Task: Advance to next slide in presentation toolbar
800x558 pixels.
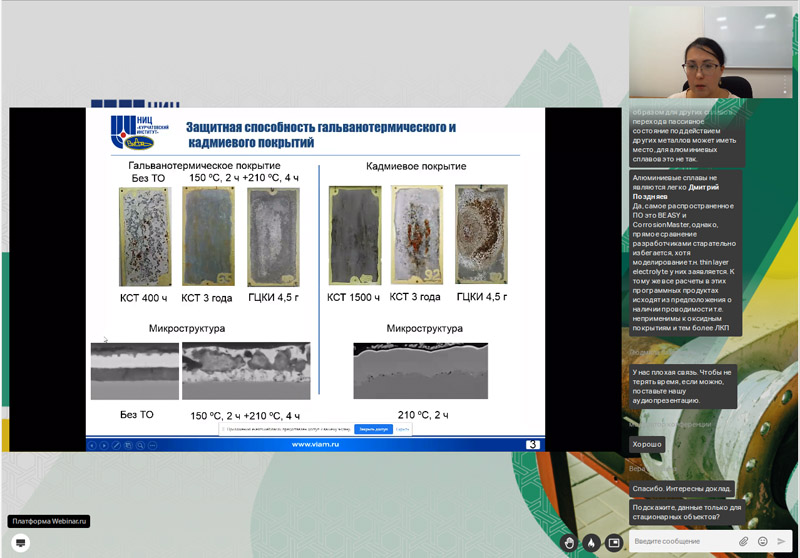Action: [104, 445]
